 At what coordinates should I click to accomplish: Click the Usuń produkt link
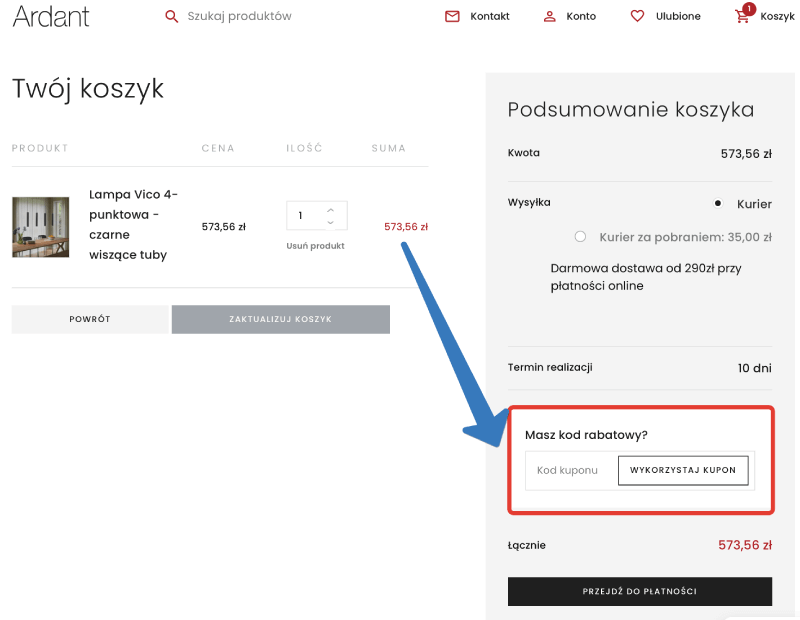(316, 245)
